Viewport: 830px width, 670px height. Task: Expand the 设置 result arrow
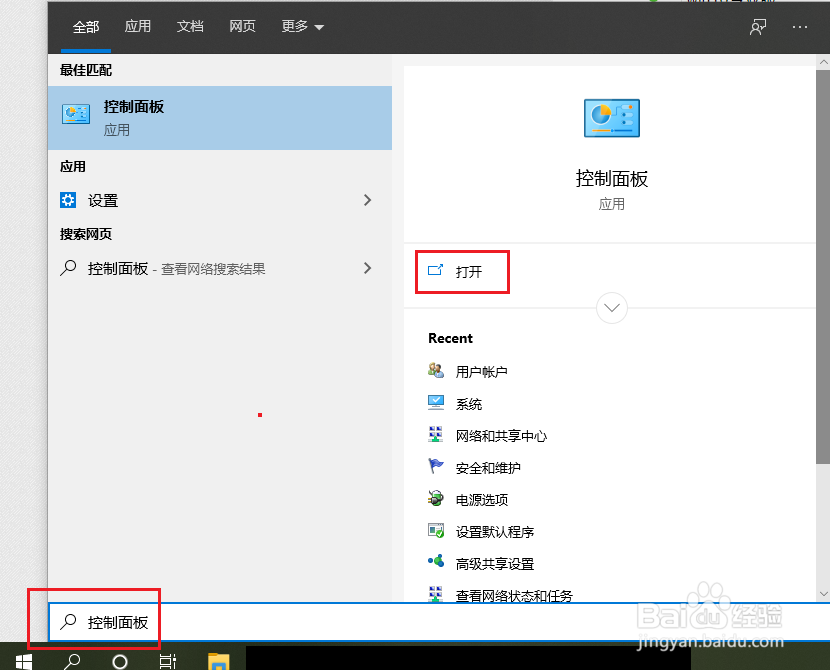(367, 200)
